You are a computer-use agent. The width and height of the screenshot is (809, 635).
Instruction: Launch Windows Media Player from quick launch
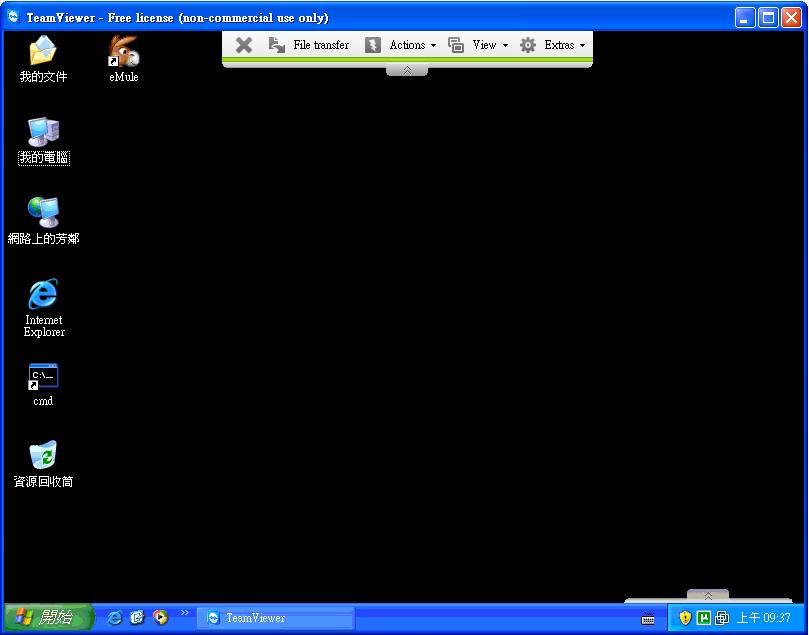tap(160, 617)
